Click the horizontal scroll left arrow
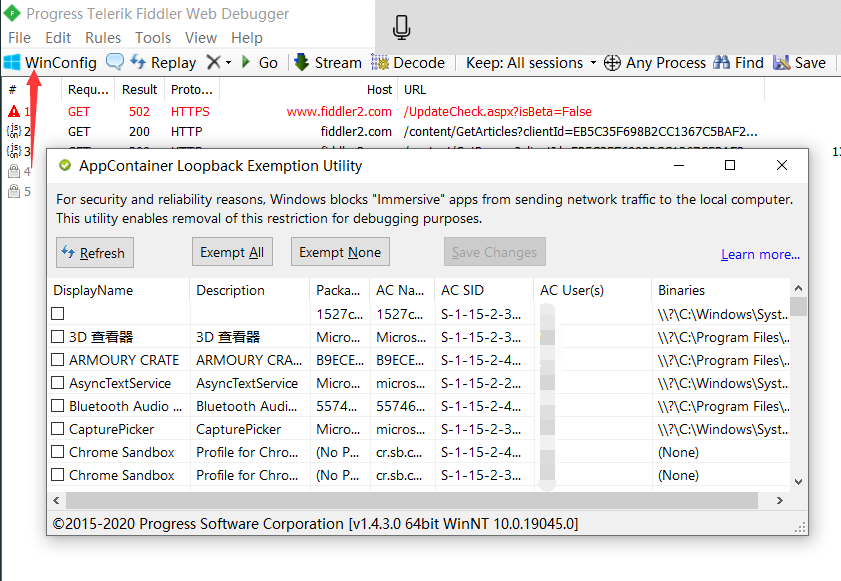Image resolution: width=841 pixels, height=581 pixels. [x=56, y=500]
